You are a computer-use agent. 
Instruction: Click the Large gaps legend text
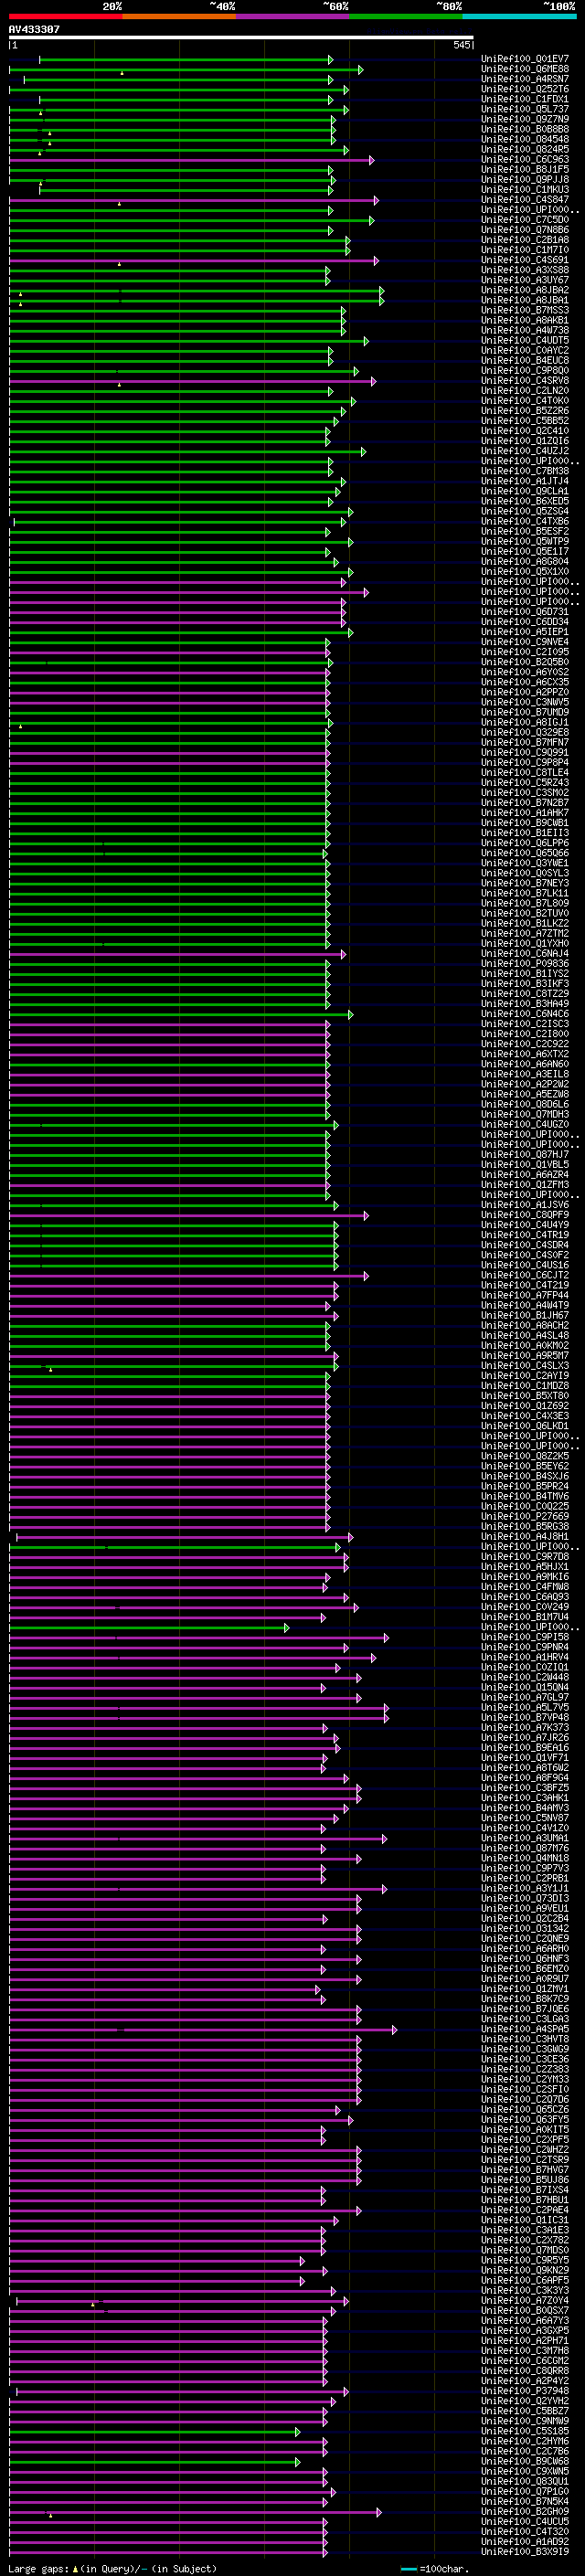pyautogui.click(x=38, y=2568)
